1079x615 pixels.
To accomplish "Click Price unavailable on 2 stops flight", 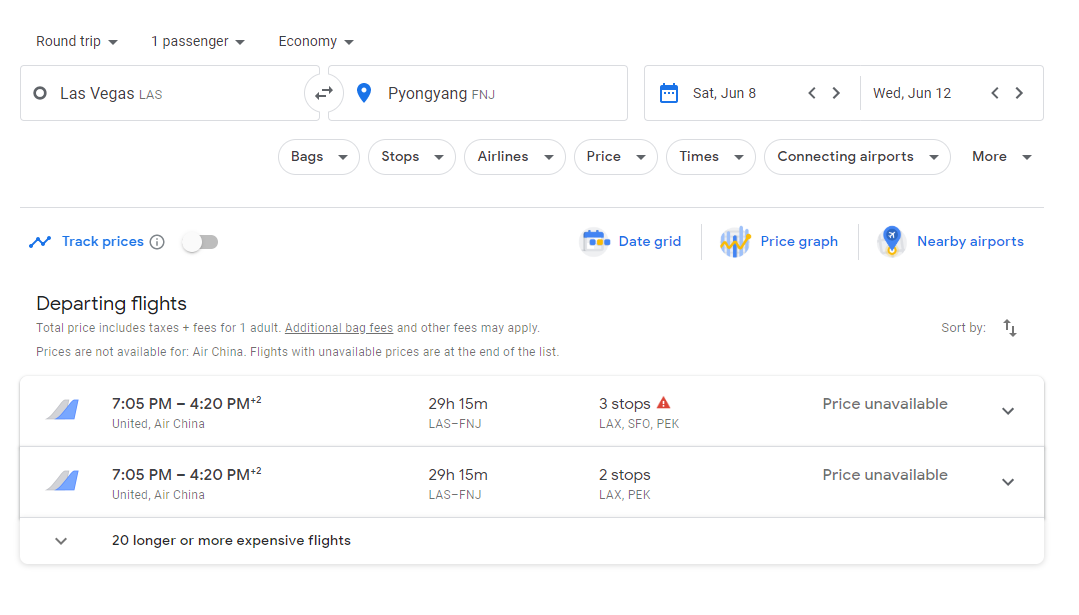I will (885, 475).
